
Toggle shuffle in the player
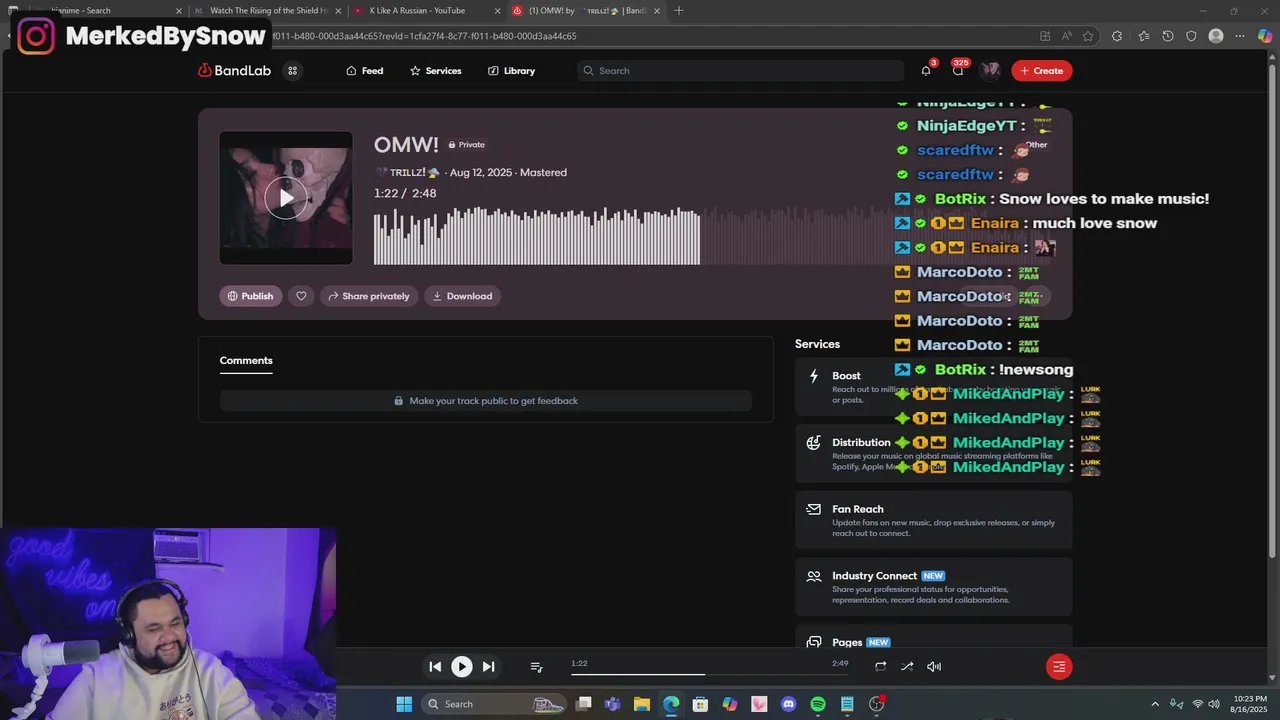[x=907, y=667]
